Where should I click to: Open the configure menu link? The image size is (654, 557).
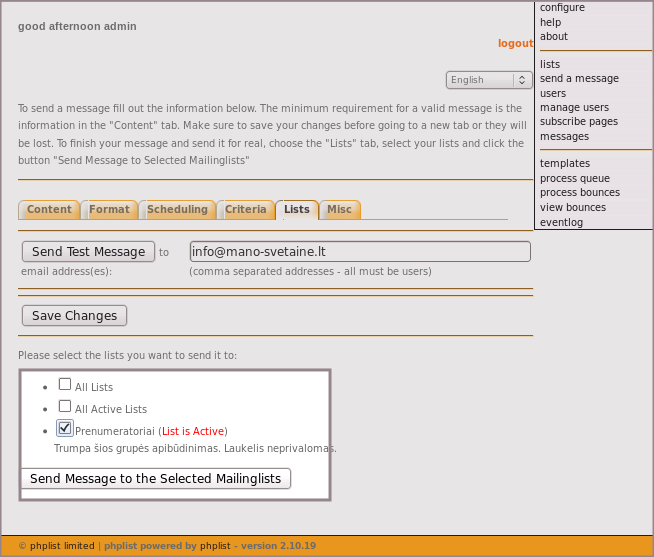(x=562, y=8)
